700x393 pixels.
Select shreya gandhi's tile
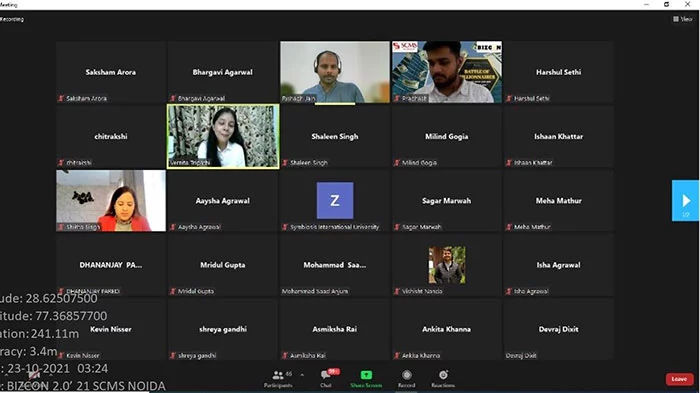[x=223, y=329]
